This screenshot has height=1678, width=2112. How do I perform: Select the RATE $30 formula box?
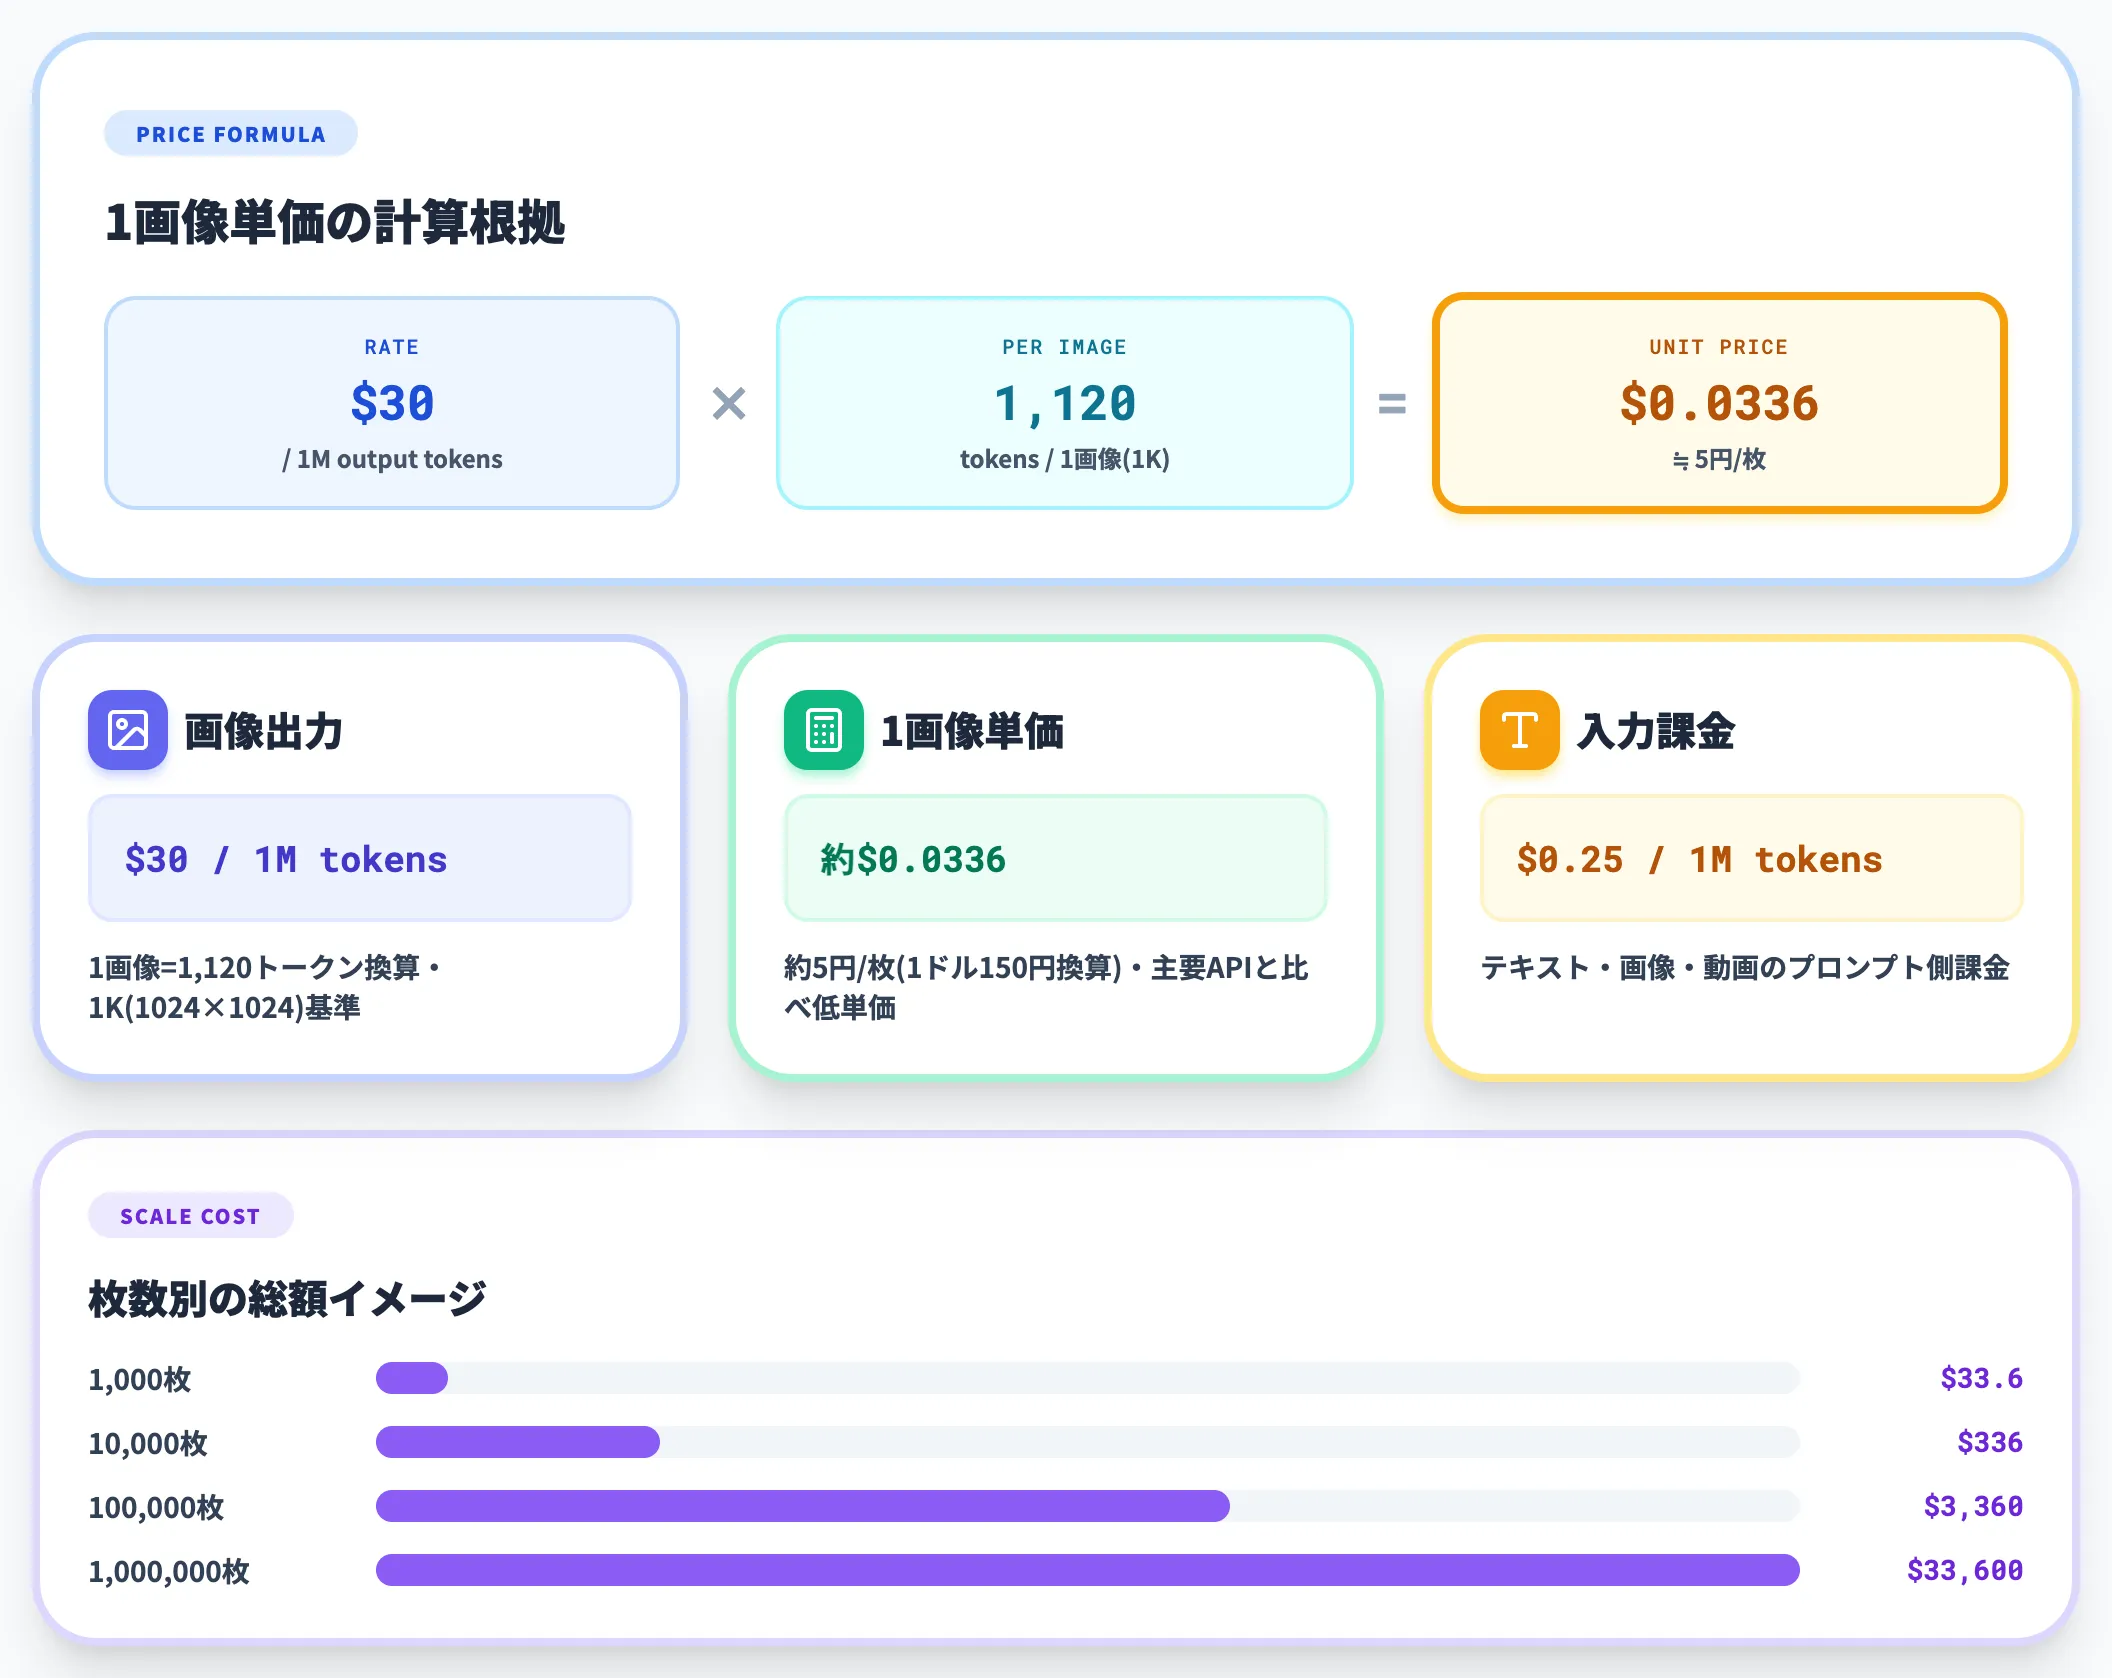pyautogui.click(x=392, y=403)
